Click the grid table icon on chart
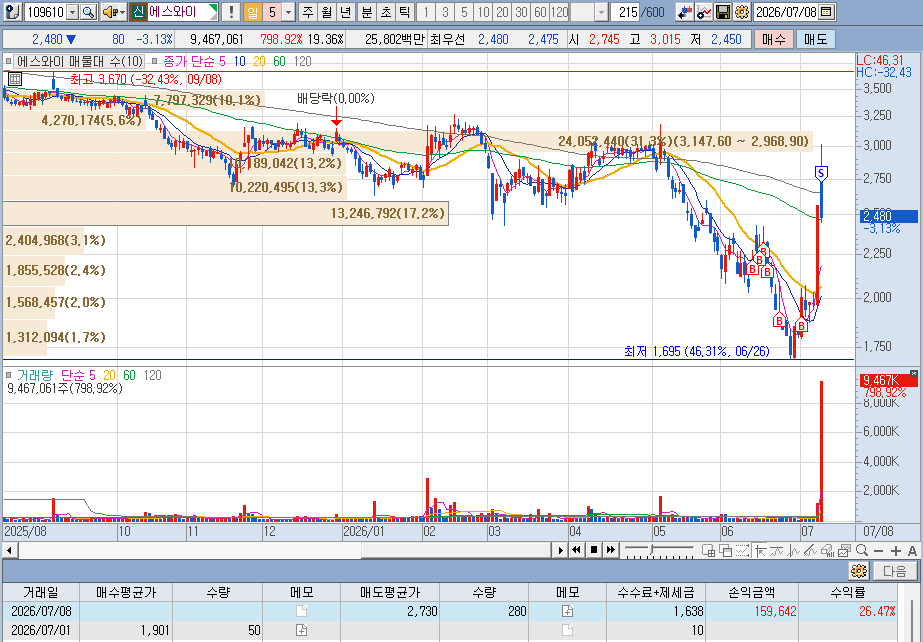923x642 pixels. tap(15, 78)
